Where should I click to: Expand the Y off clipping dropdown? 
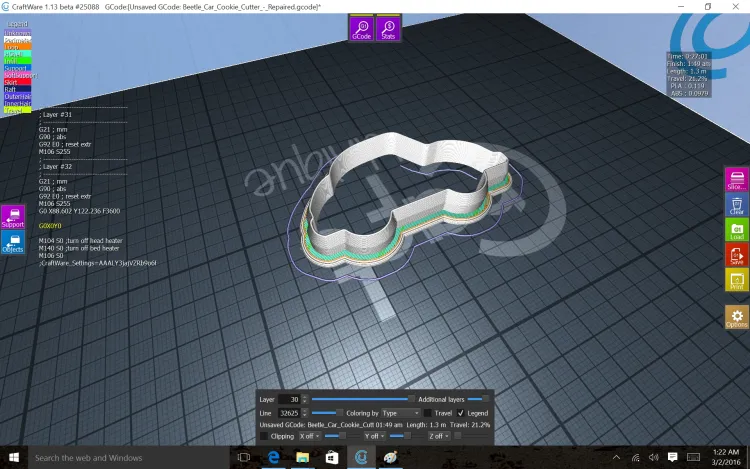pos(374,436)
